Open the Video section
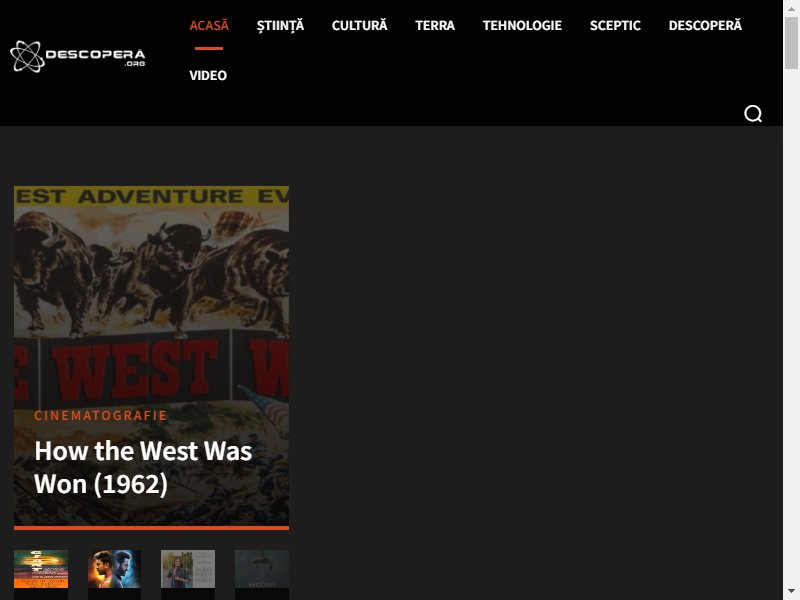This screenshot has width=800, height=600. click(208, 76)
